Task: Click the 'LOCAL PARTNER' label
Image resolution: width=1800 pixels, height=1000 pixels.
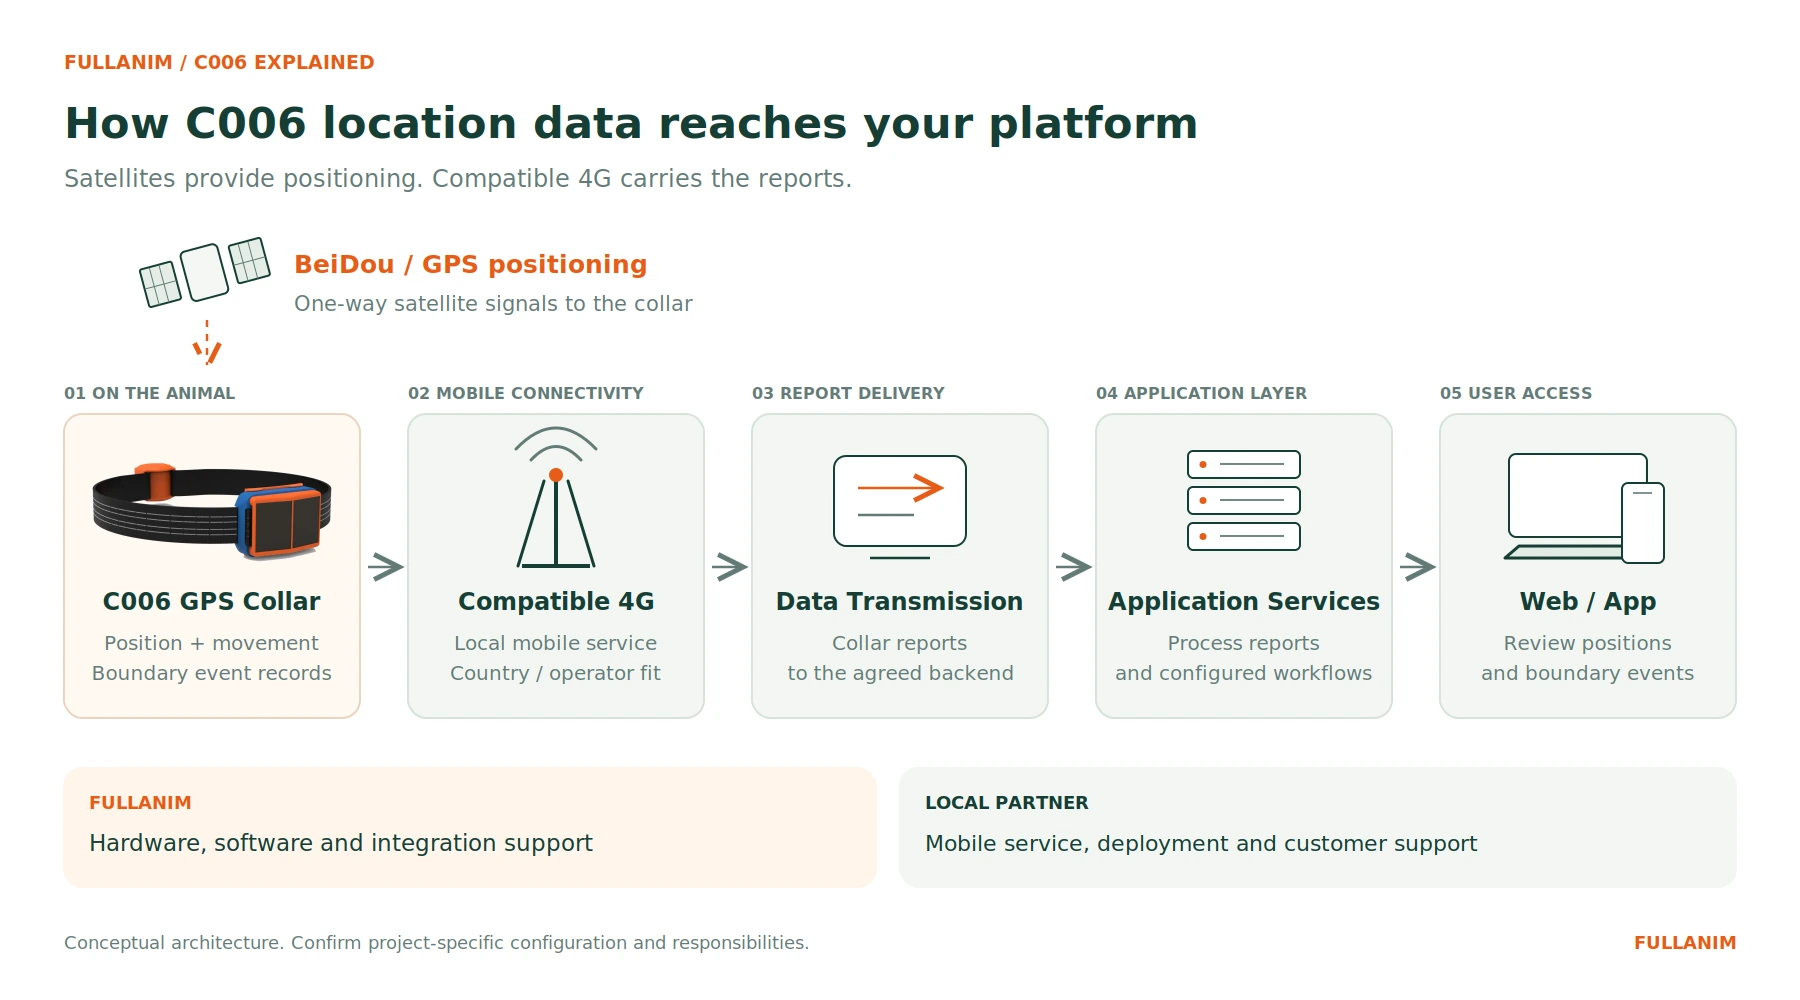Action: pos(1007,803)
